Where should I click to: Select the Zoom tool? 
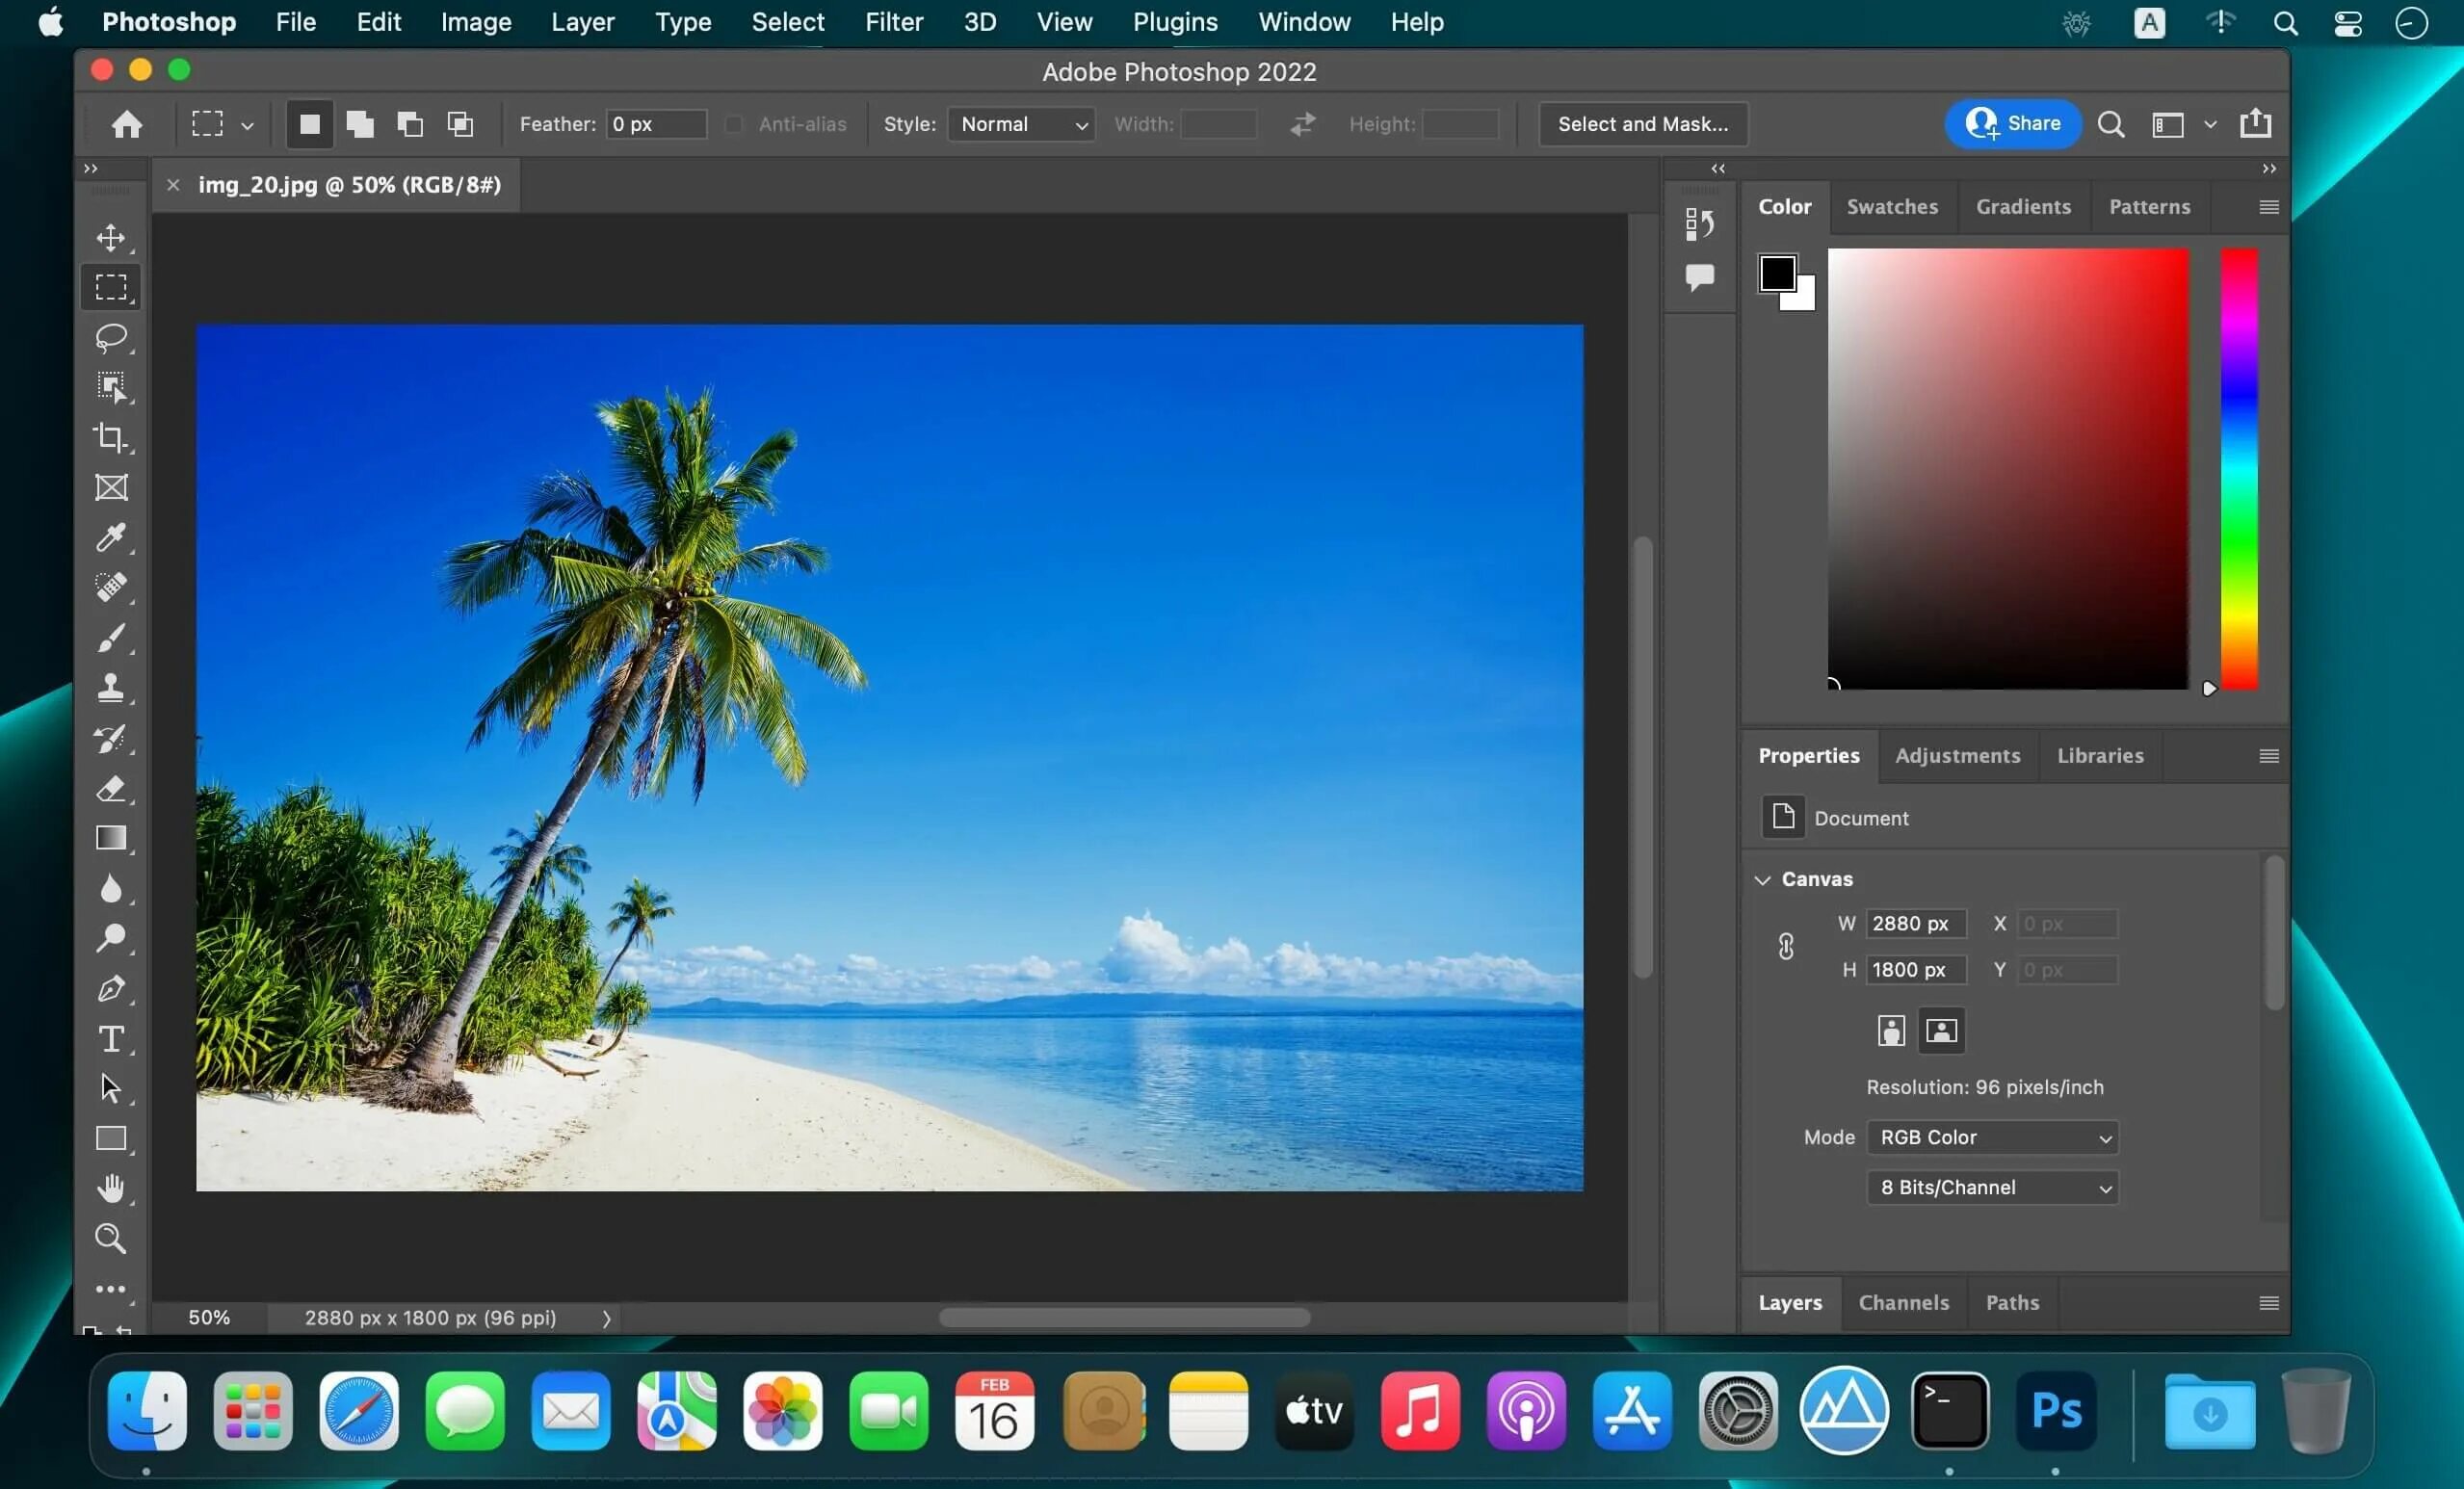click(x=109, y=1238)
